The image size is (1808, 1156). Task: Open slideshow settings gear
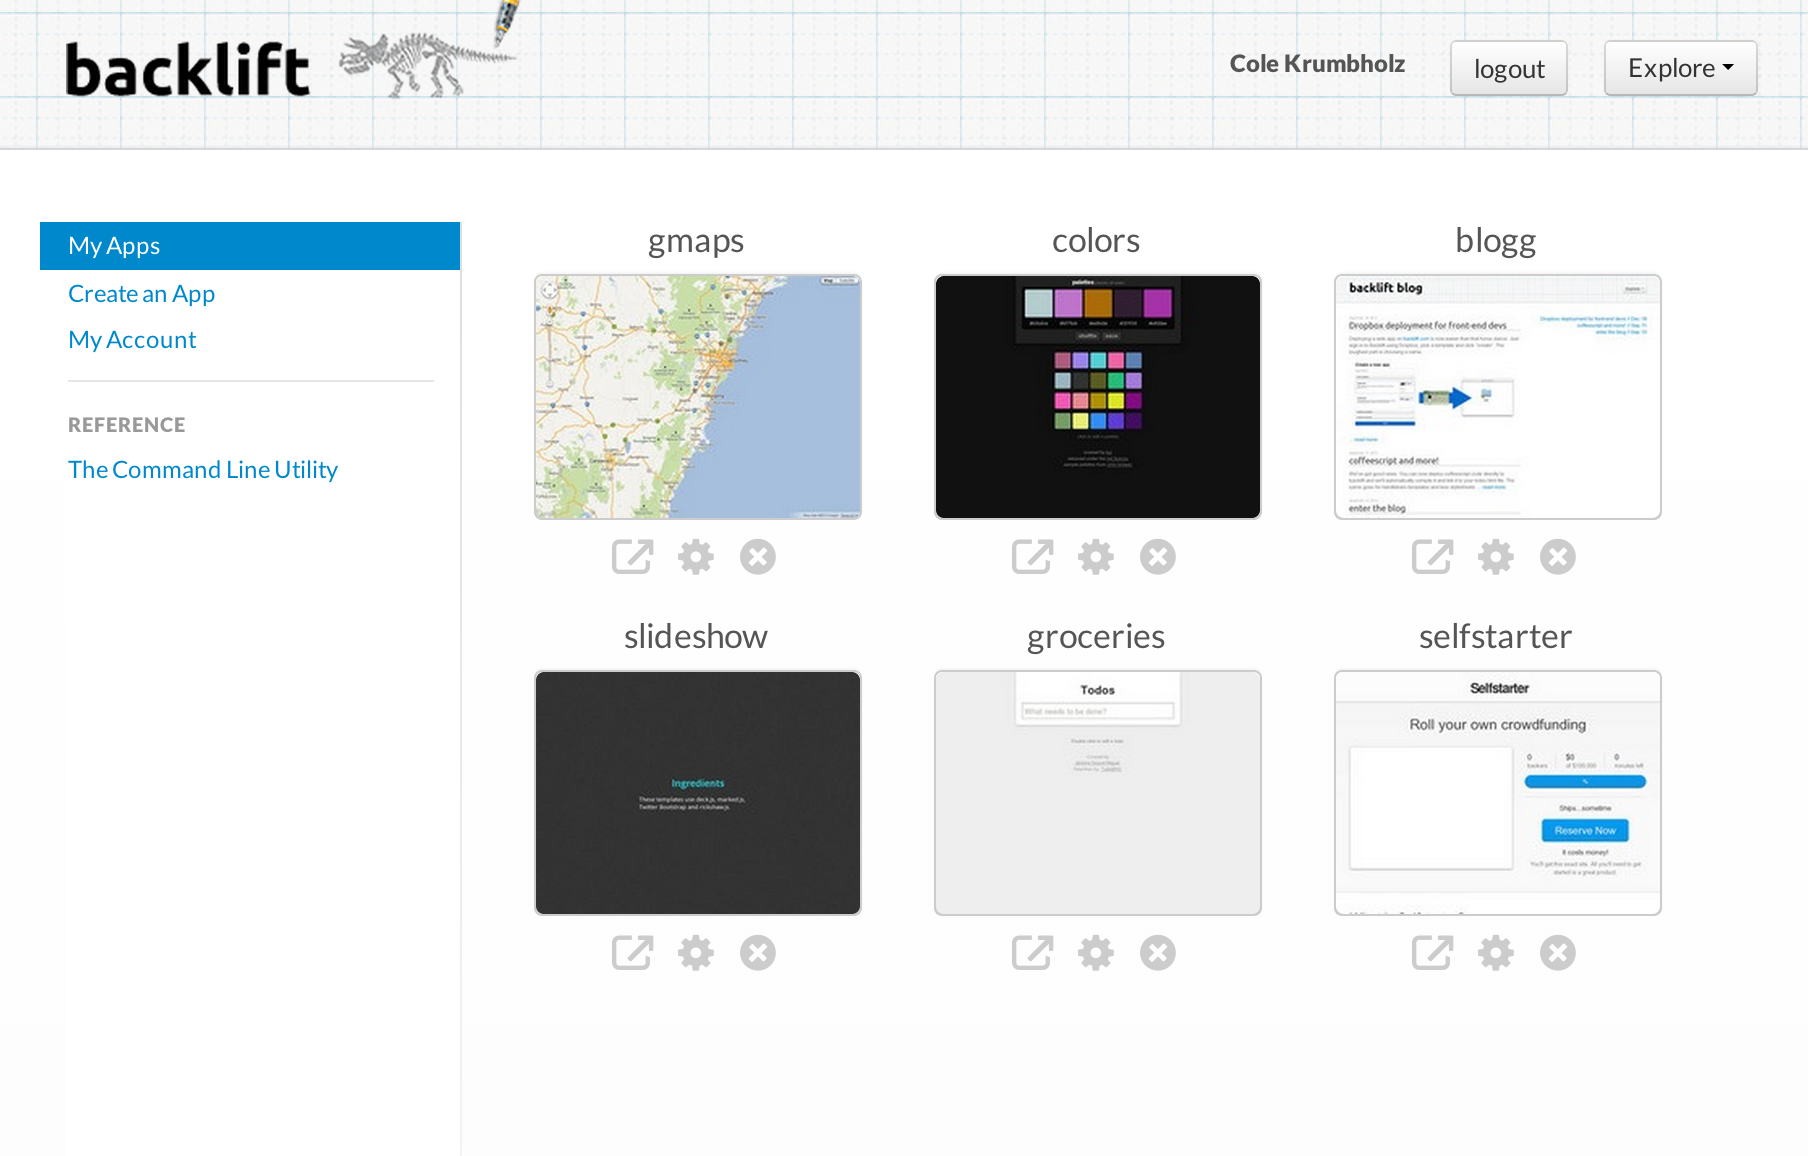click(x=696, y=952)
